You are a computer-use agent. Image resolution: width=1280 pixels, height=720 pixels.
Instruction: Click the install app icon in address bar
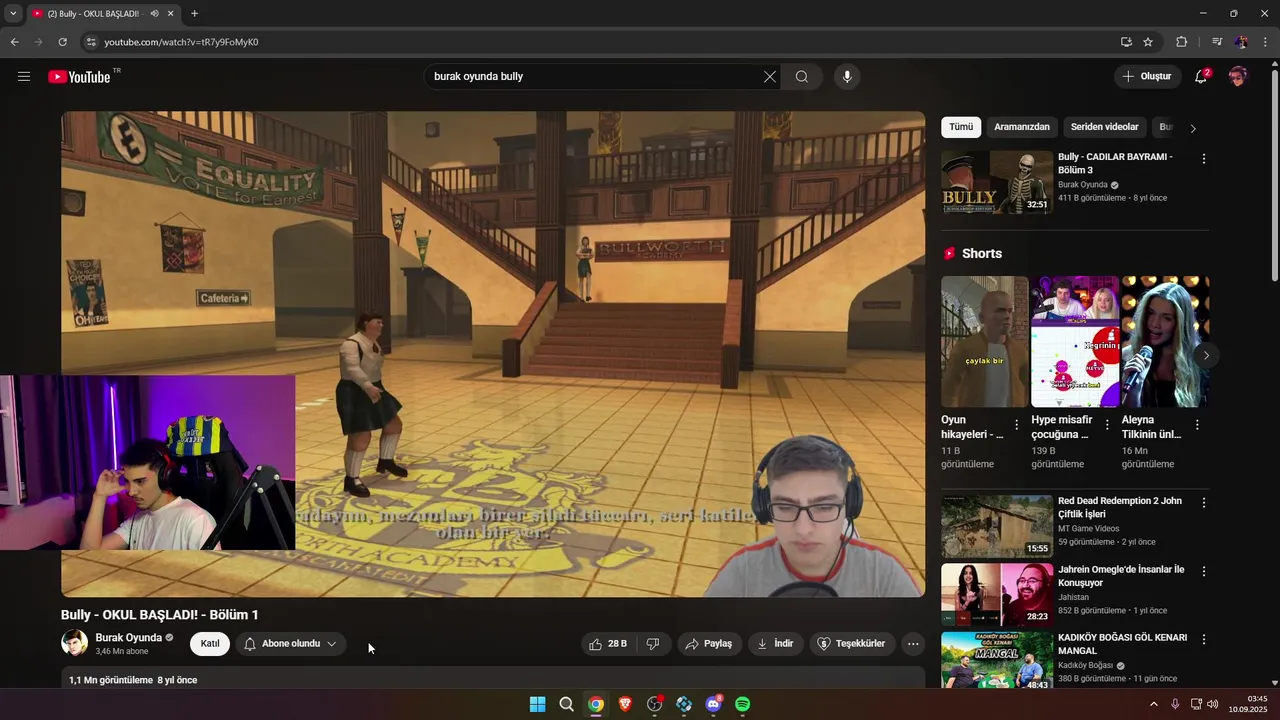(x=1126, y=42)
